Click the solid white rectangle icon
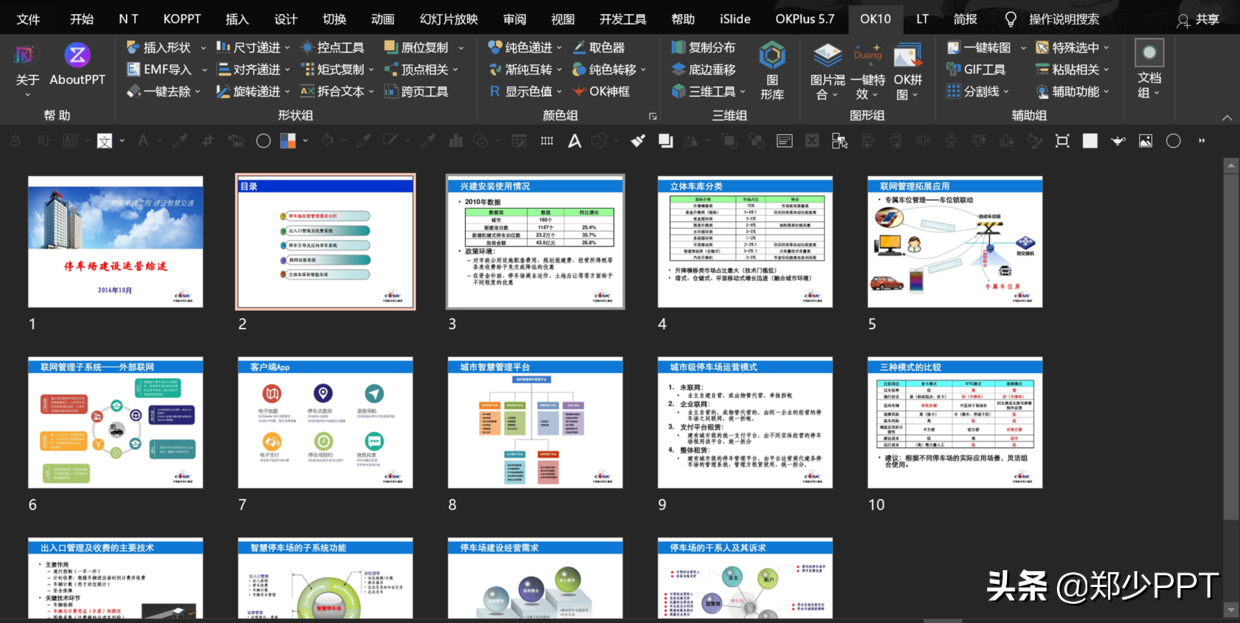Image resolution: width=1240 pixels, height=623 pixels. pos(1090,141)
